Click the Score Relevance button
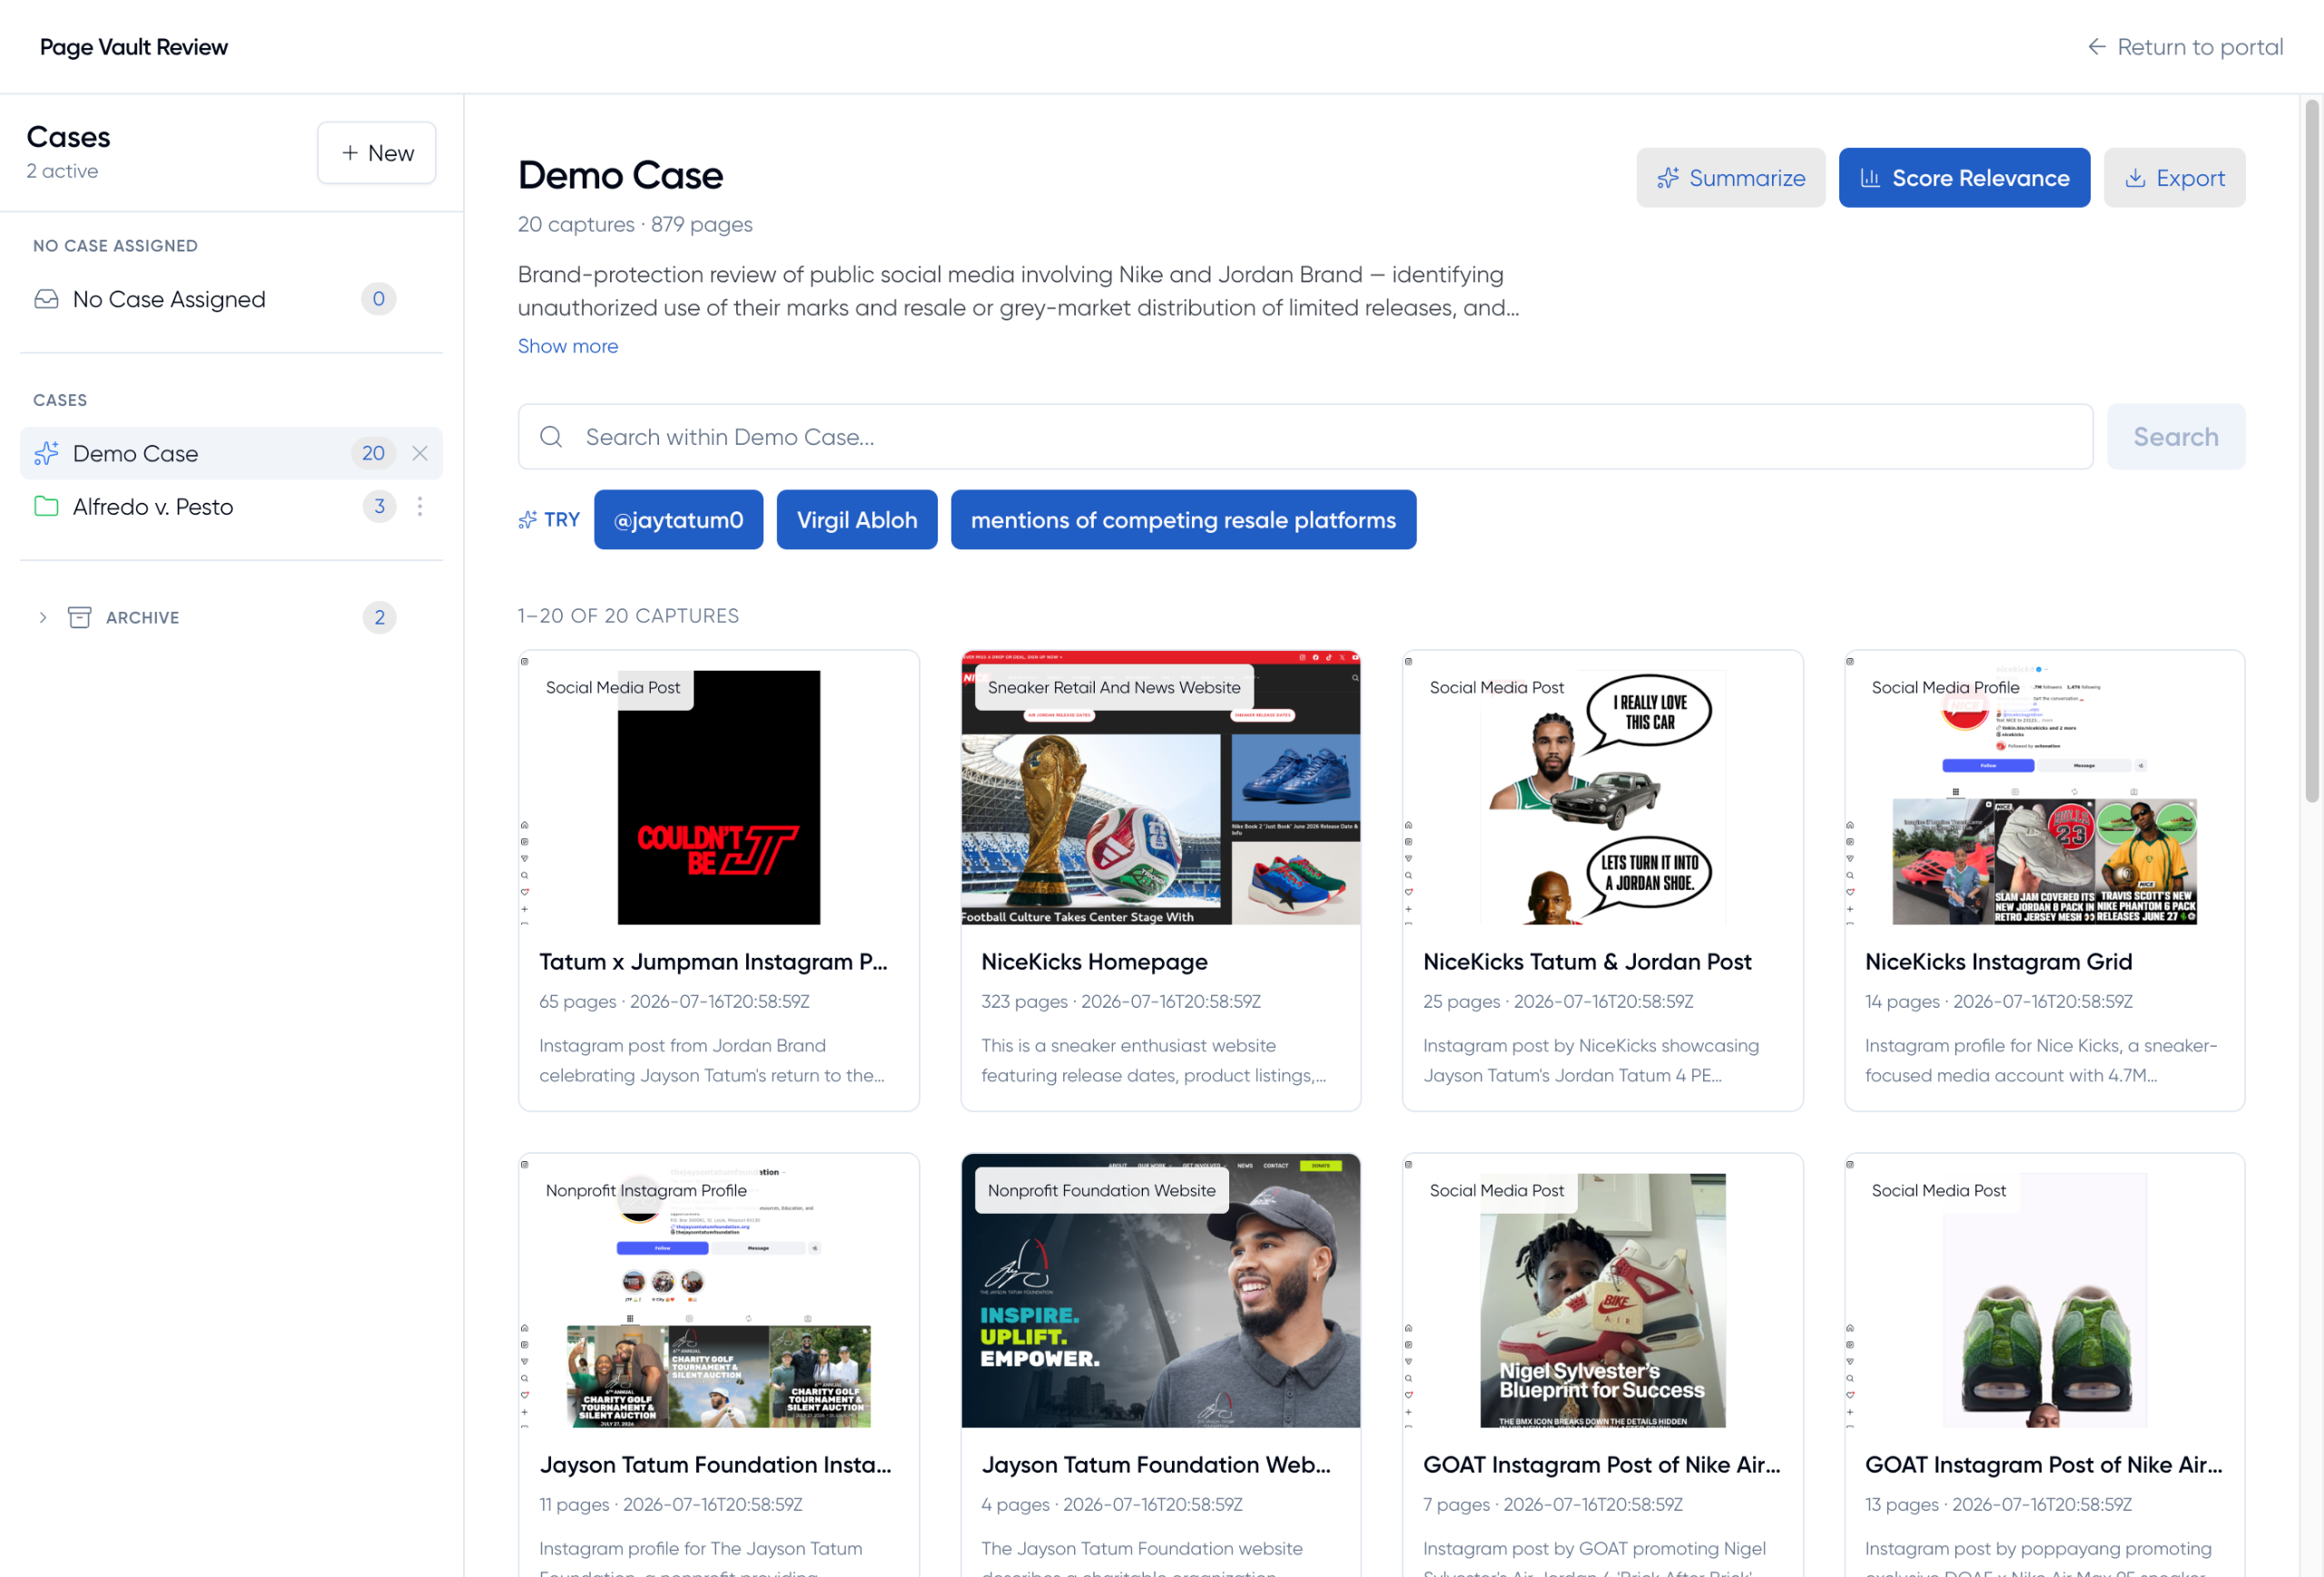Image resolution: width=2324 pixels, height=1577 pixels. pos(1964,178)
